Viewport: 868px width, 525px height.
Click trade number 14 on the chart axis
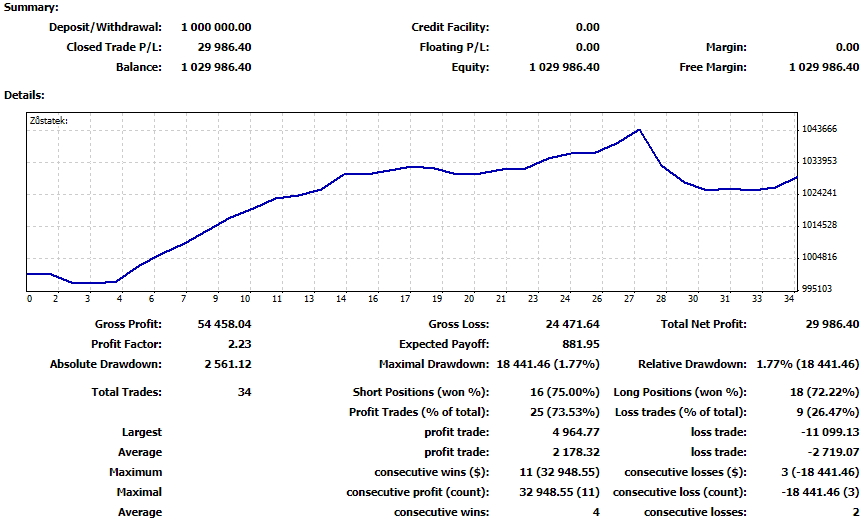(342, 298)
